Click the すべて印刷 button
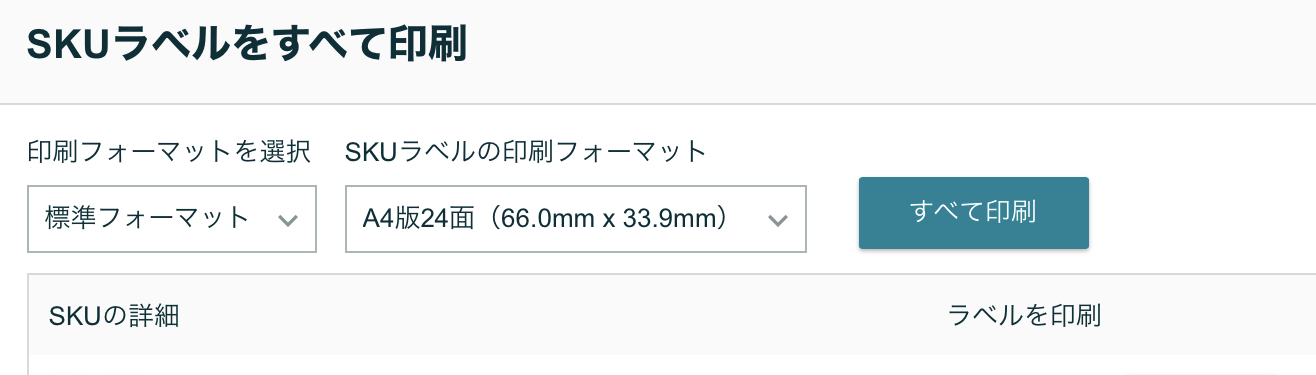Viewport: 1316px width, 375px height. point(973,212)
